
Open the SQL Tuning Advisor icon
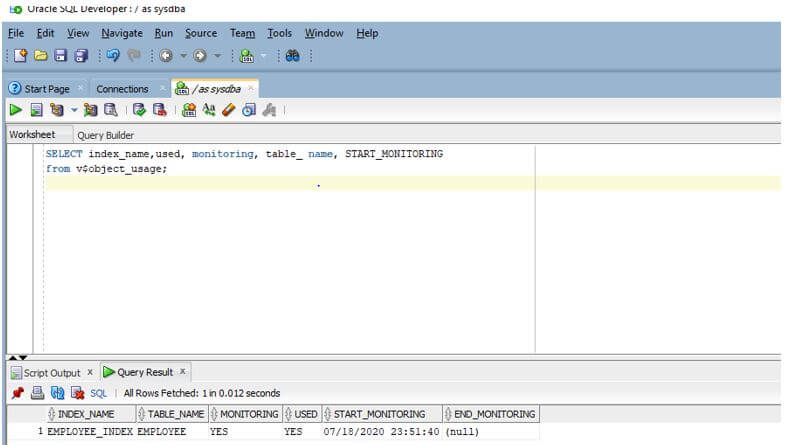[111, 110]
